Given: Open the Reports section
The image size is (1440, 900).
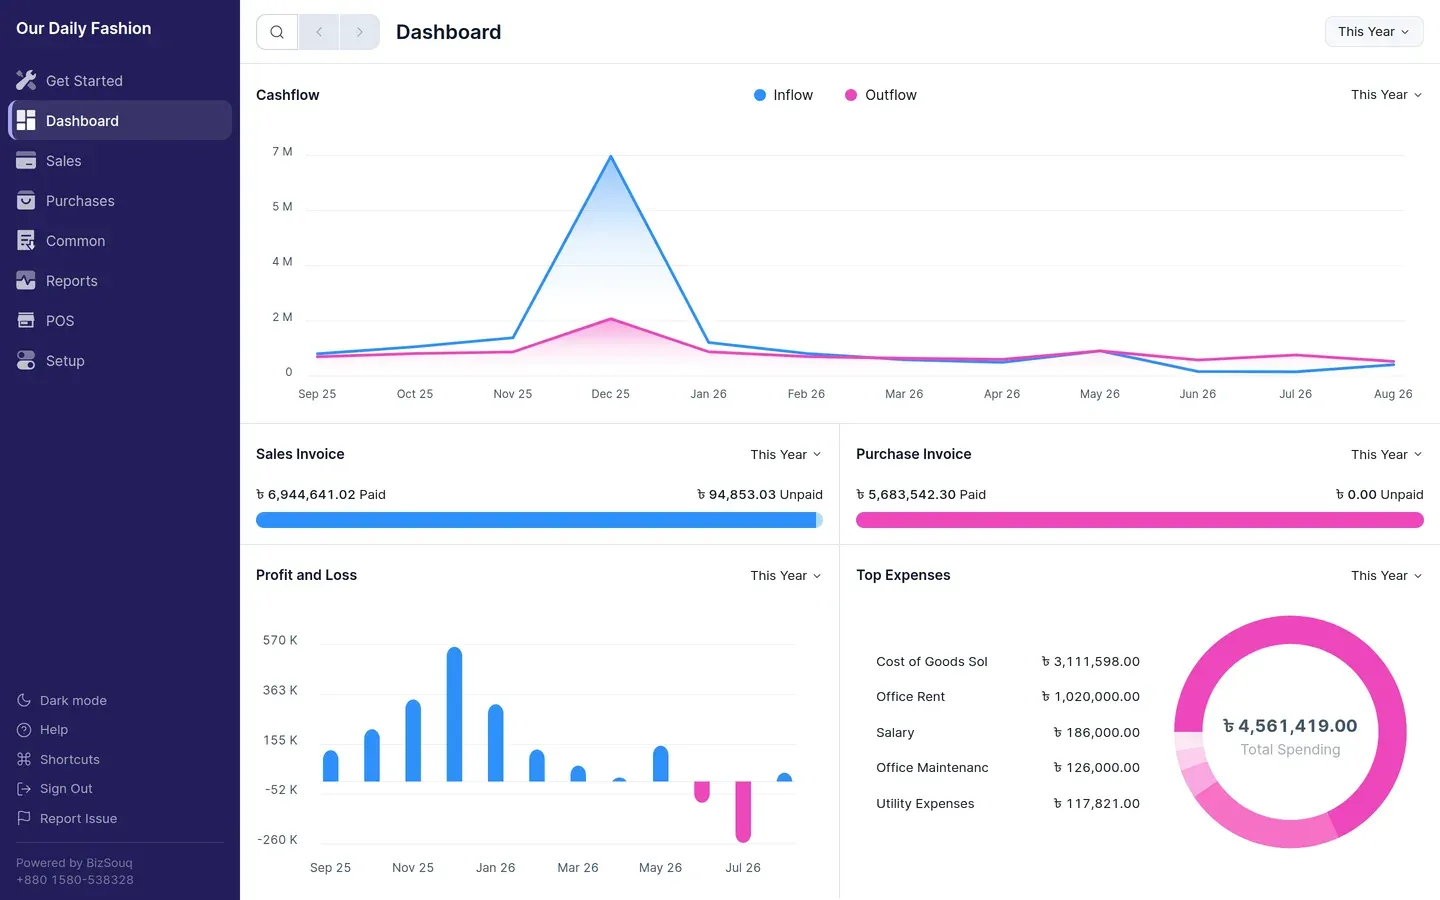Looking at the screenshot, I should pyautogui.click(x=120, y=280).
